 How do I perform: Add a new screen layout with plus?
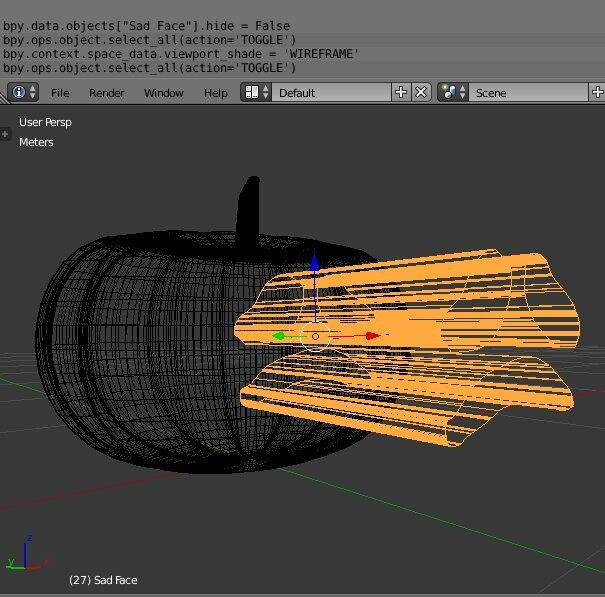[401, 93]
